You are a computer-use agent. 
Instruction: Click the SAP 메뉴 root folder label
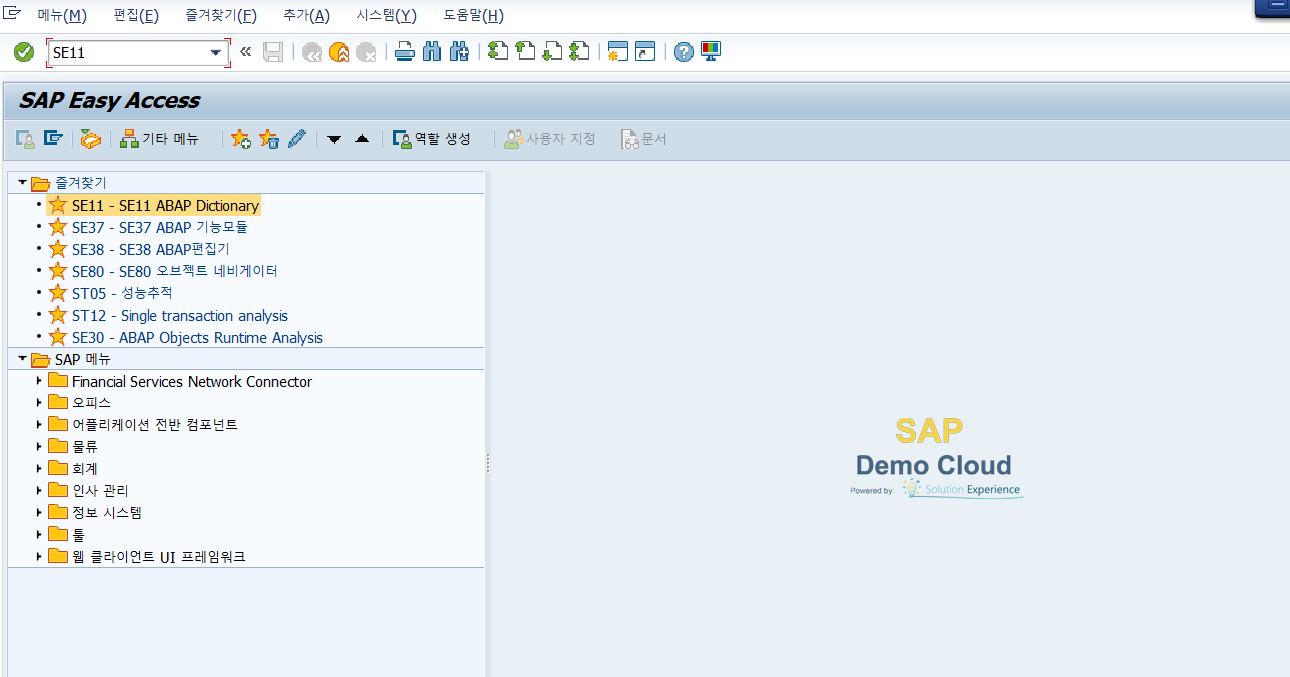point(83,360)
